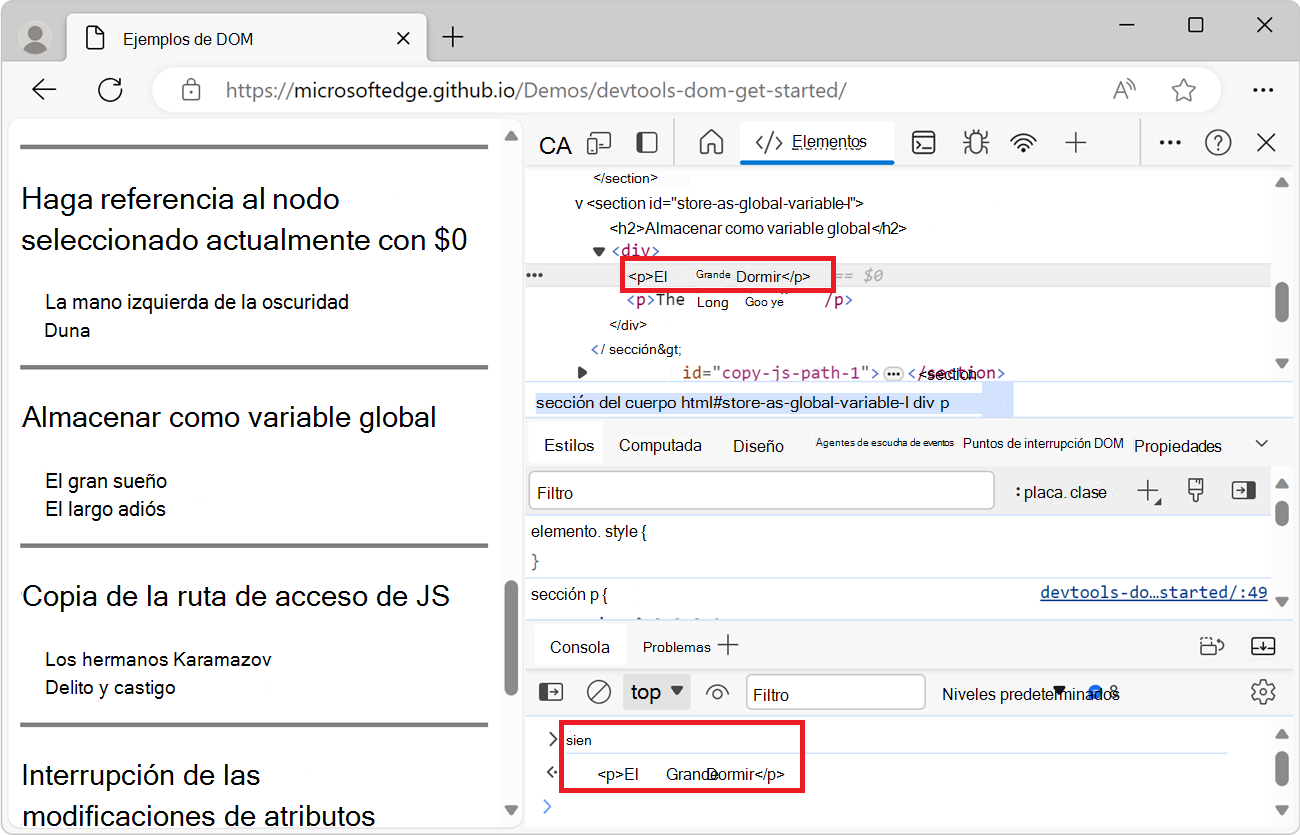Click the browser back arrow
Viewport: 1300px width, 835px height.
point(44,90)
